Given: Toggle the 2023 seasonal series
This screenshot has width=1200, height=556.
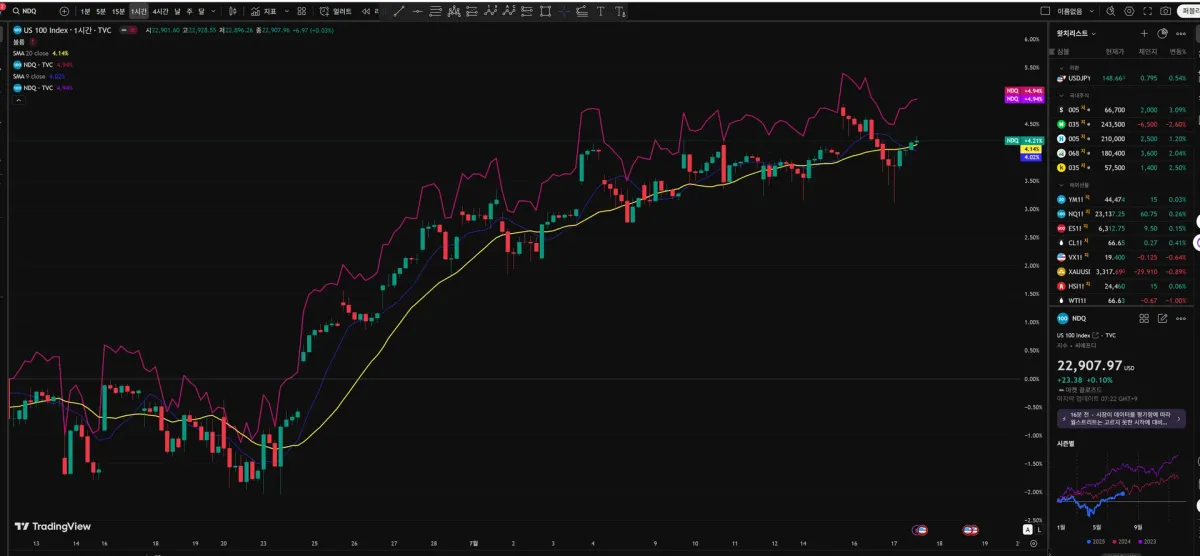Looking at the screenshot, I should coord(1147,542).
